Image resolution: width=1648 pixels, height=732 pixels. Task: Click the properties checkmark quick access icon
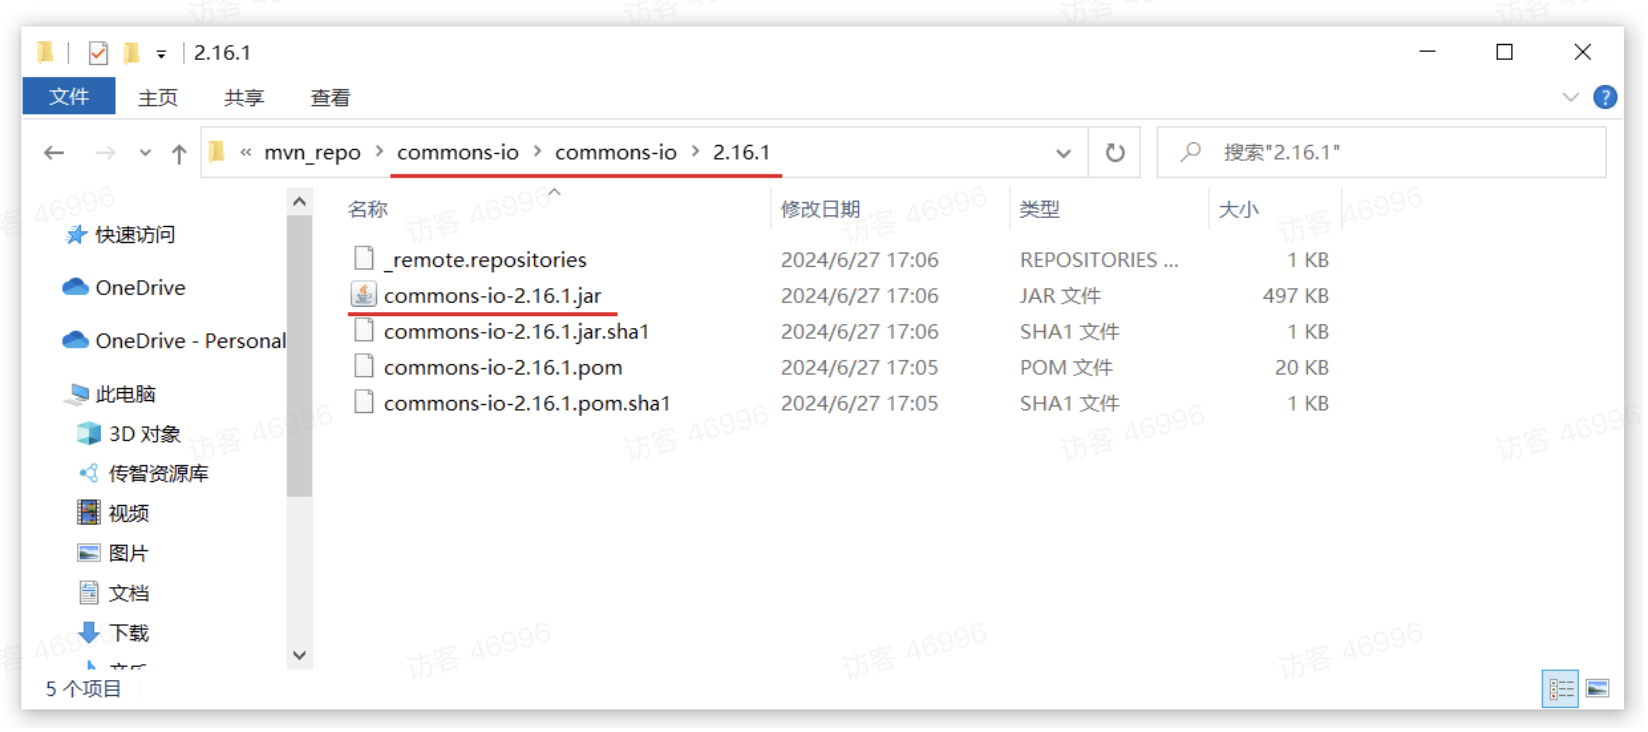[98, 53]
